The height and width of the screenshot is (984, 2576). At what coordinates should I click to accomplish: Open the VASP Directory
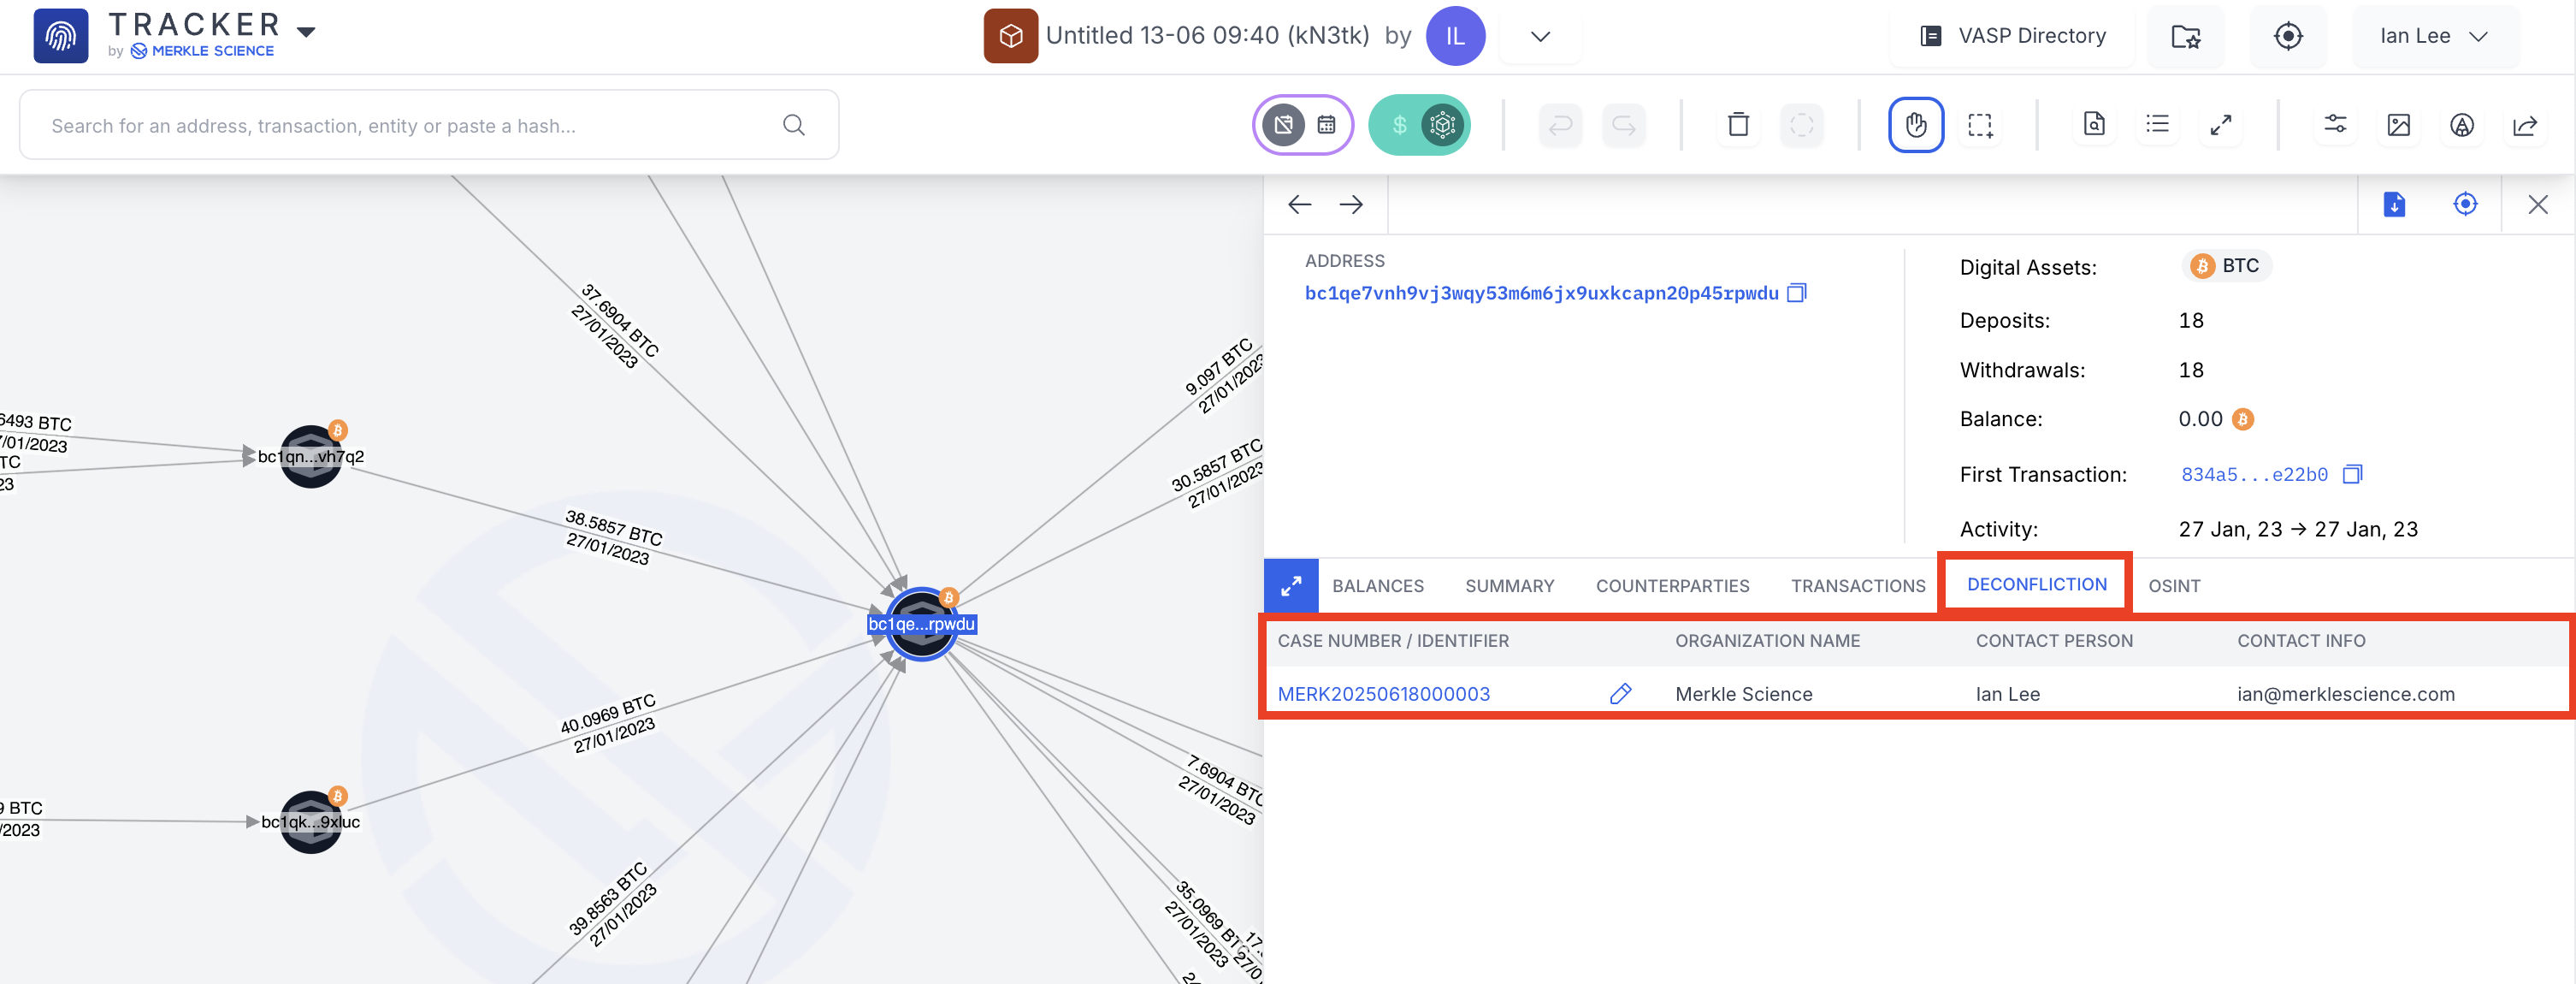[2012, 36]
